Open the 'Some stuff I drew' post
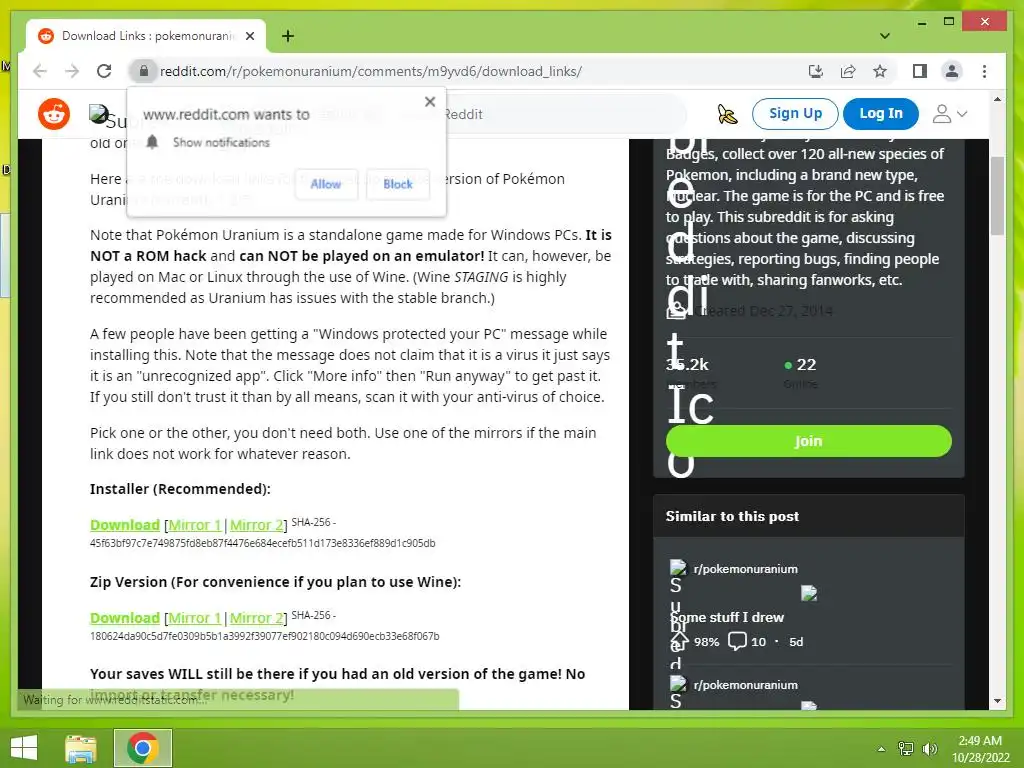 [727, 617]
